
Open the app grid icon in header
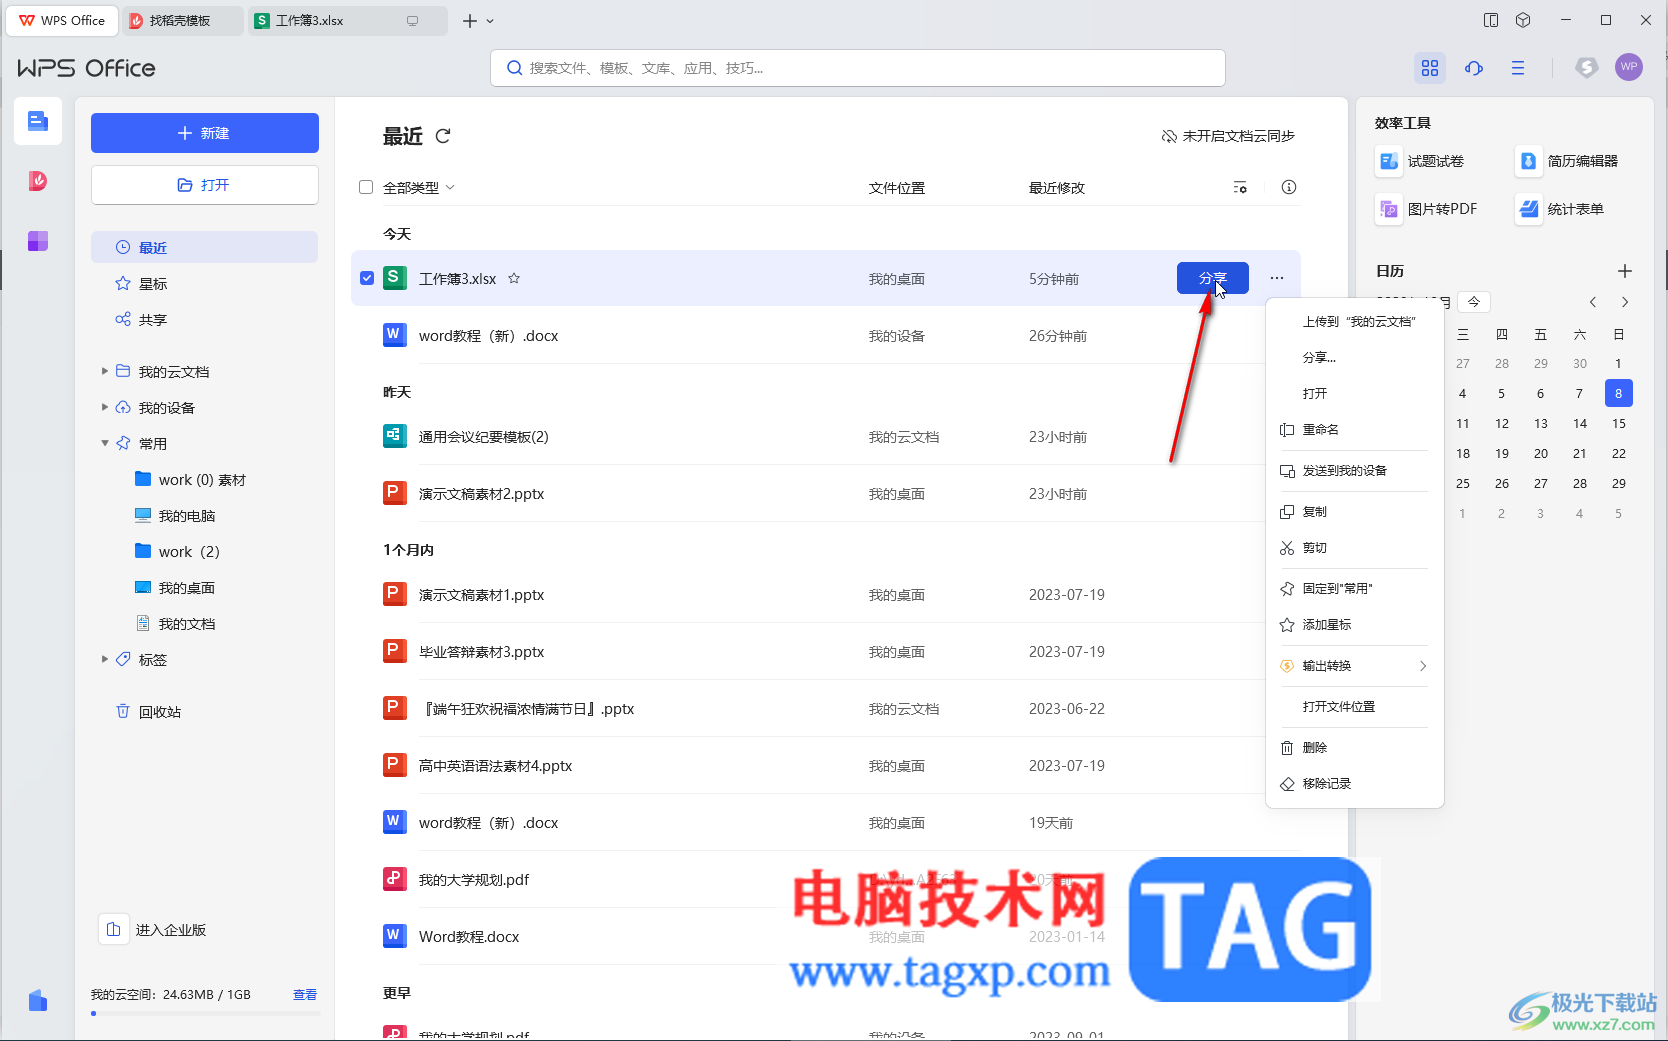pos(1430,68)
